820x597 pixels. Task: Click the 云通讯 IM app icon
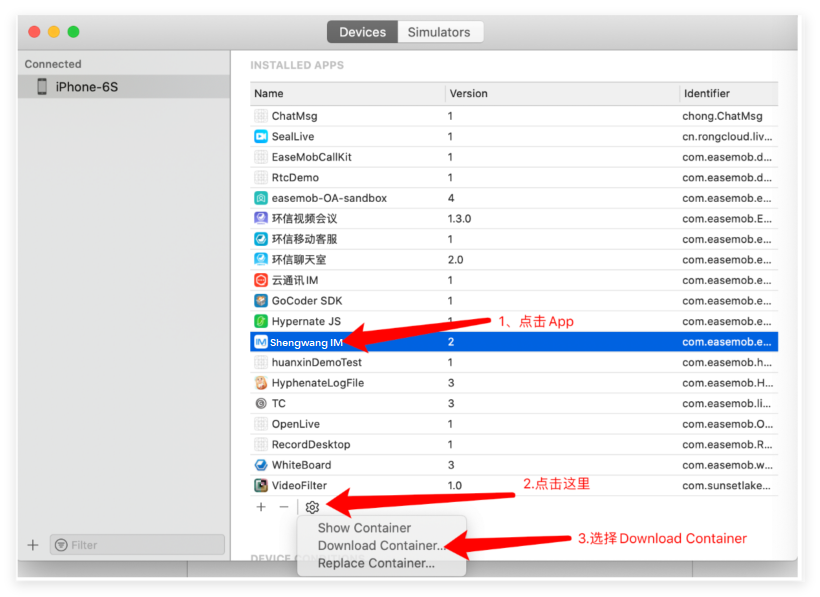(260, 280)
